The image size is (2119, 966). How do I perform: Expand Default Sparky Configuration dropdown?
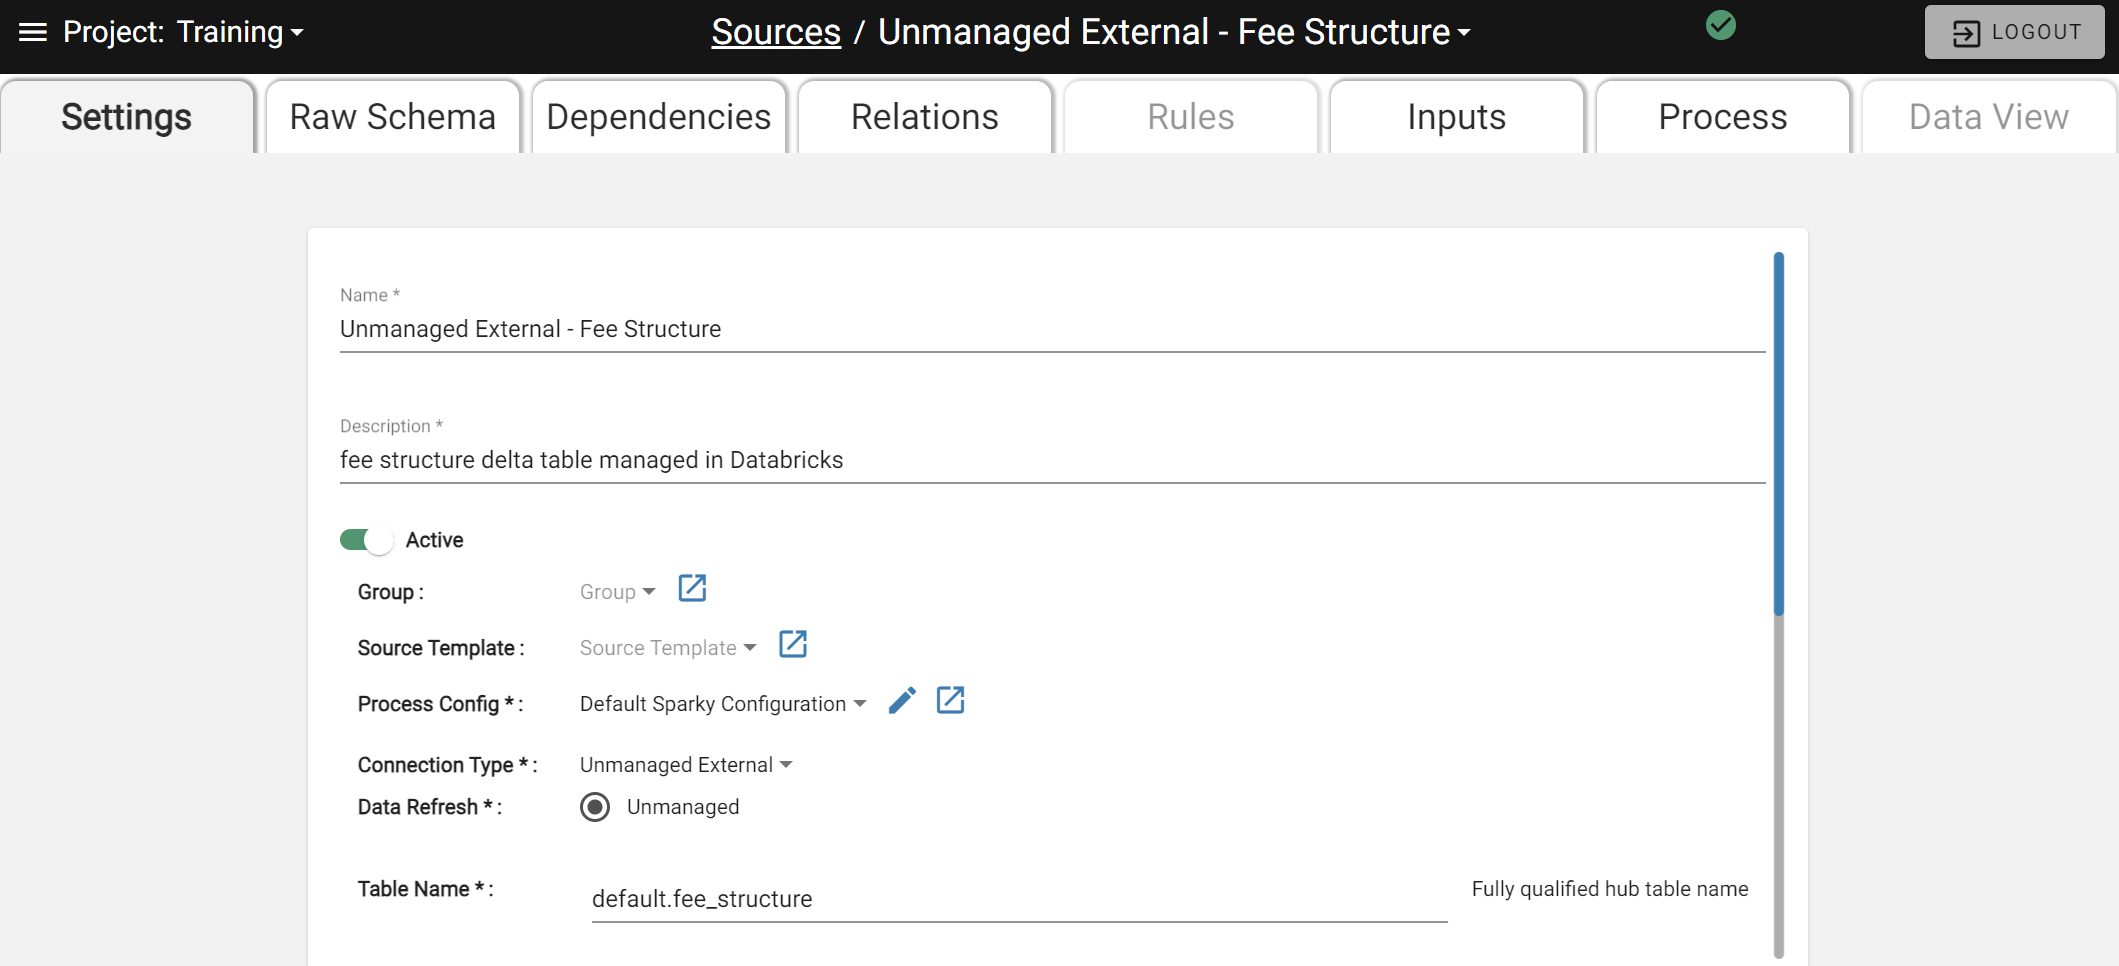723,704
